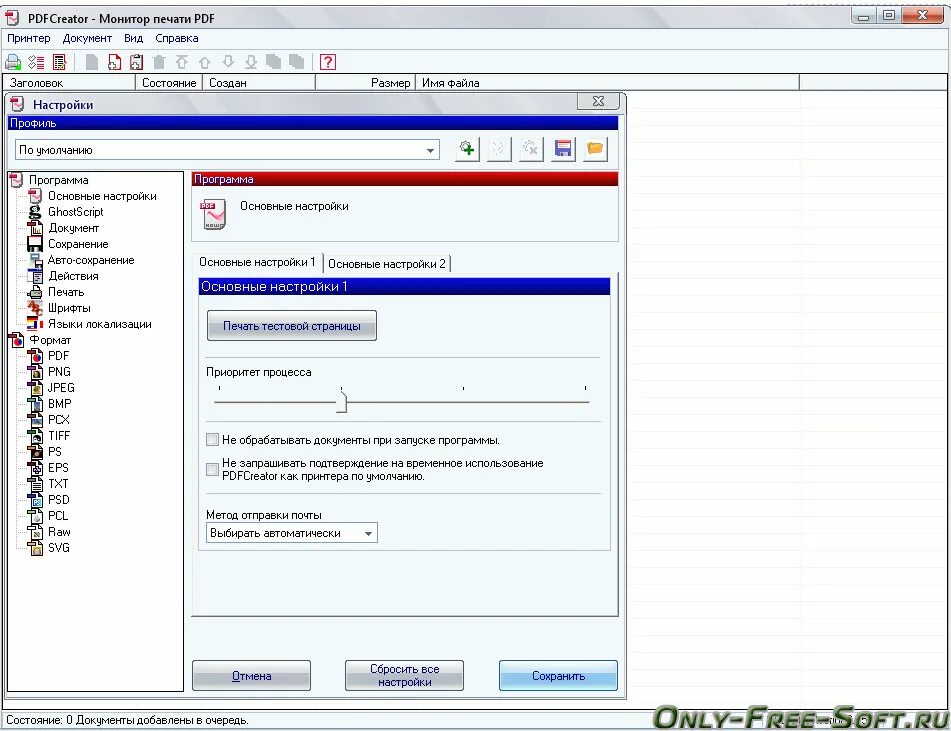This screenshot has height=731, width=951.
Task: Select the TXT format tree item
Action: [58, 484]
